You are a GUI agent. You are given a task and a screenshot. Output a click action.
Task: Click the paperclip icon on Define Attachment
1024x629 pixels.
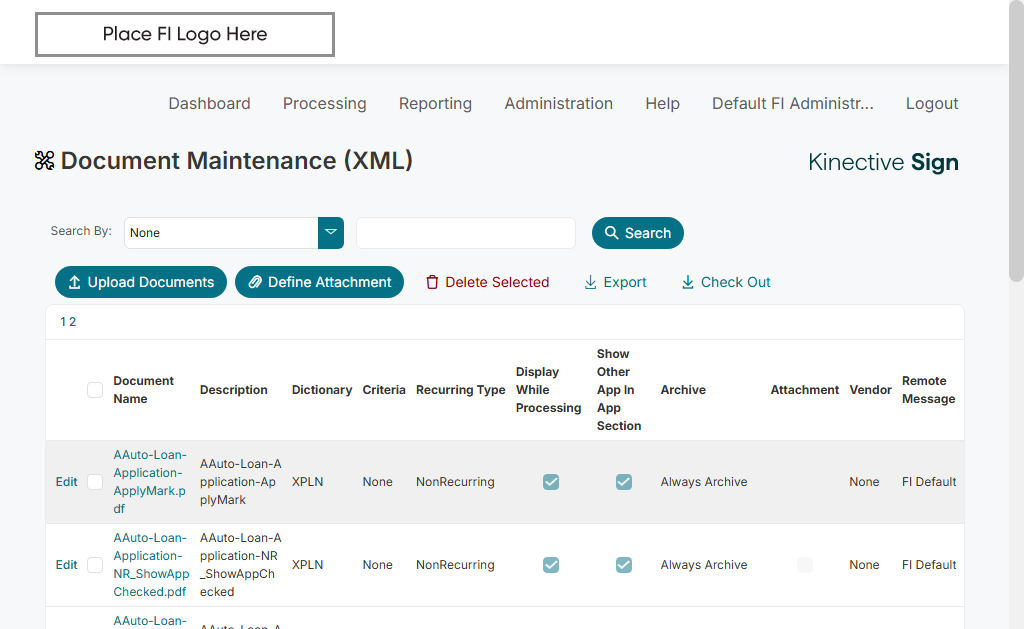[255, 283]
